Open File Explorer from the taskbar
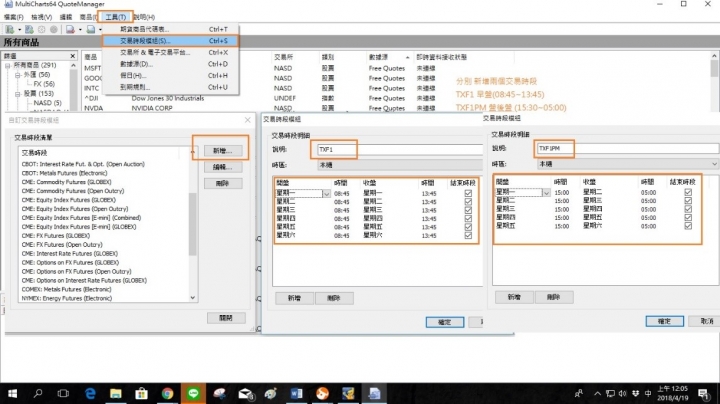720x404 pixels. tap(116, 393)
